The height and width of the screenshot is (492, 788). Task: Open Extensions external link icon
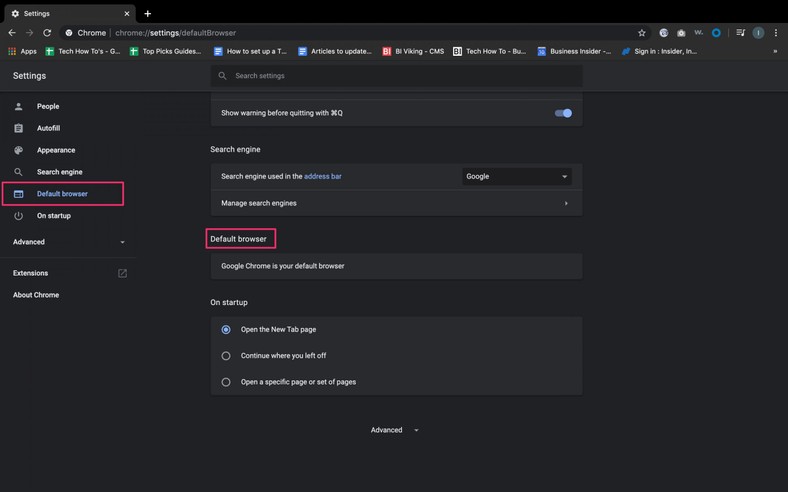point(122,273)
